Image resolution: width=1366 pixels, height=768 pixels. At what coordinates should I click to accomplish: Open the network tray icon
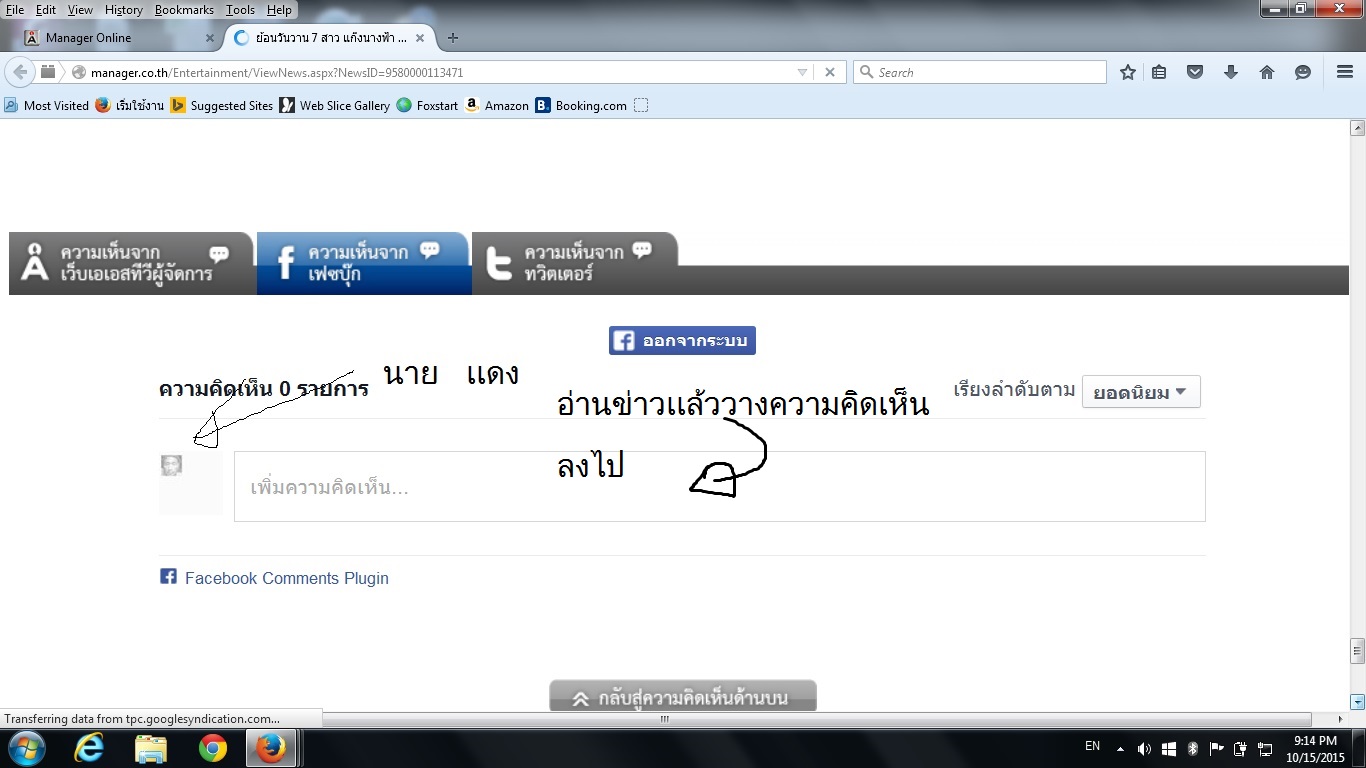coord(1265,749)
